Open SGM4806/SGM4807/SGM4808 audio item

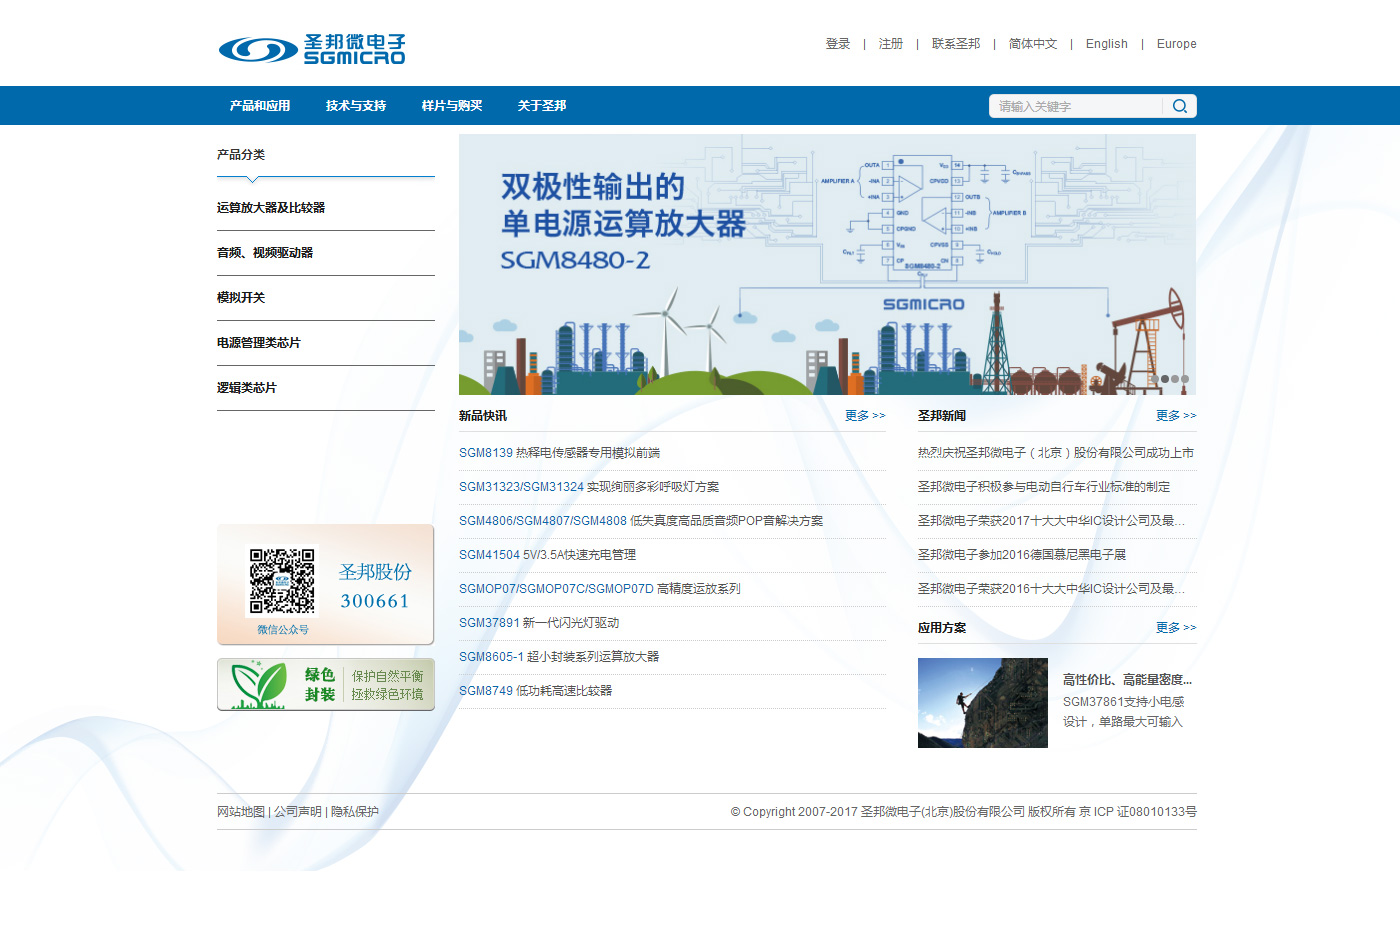point(641,521)
